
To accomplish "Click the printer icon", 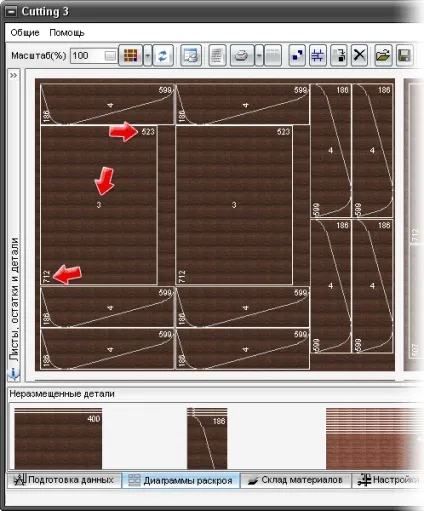I will click(x=242, y=55).
